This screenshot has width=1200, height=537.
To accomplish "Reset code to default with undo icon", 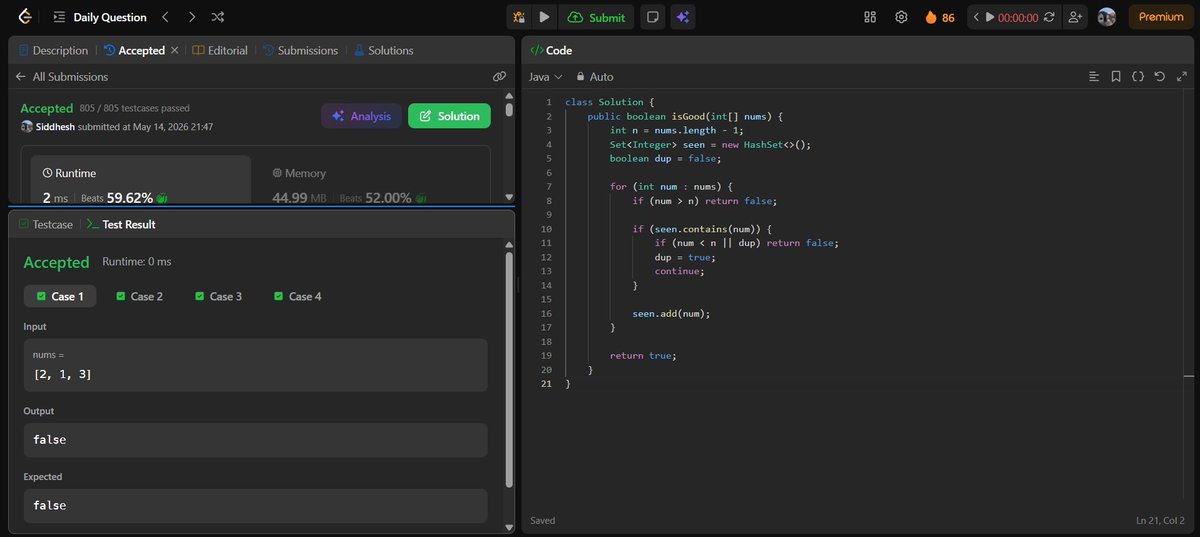I will (1160, 76).
